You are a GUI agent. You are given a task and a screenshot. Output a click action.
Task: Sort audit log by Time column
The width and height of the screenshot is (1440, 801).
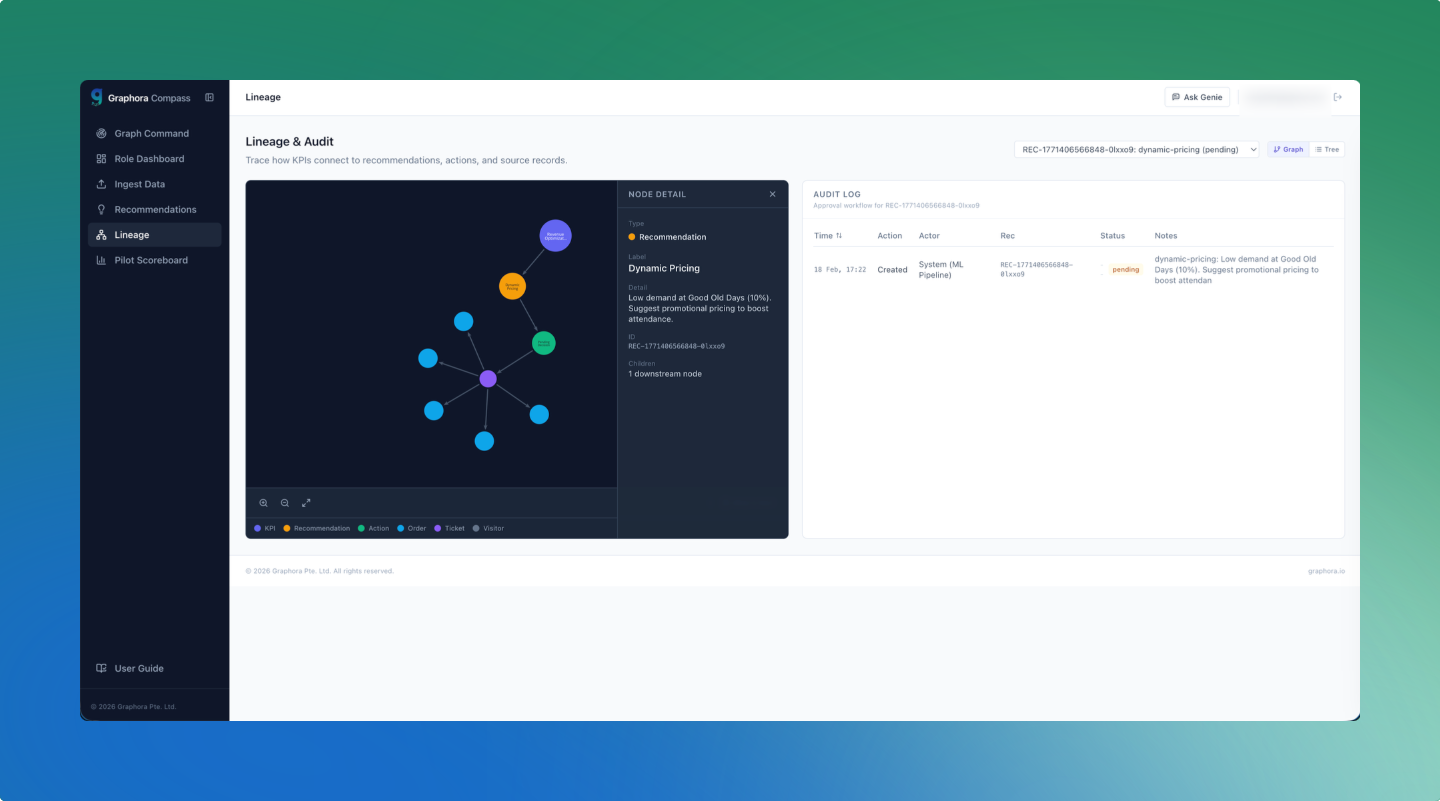tap(828, 236)
